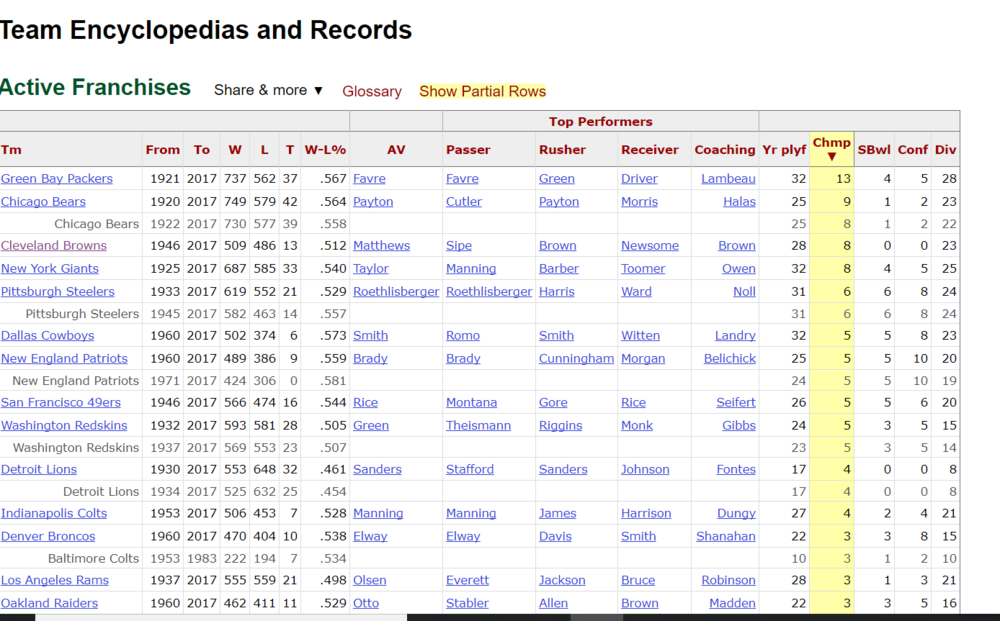Screen dimensions: 1000x621
Task: Click rusher Riggins link
Action: point(561,425)
